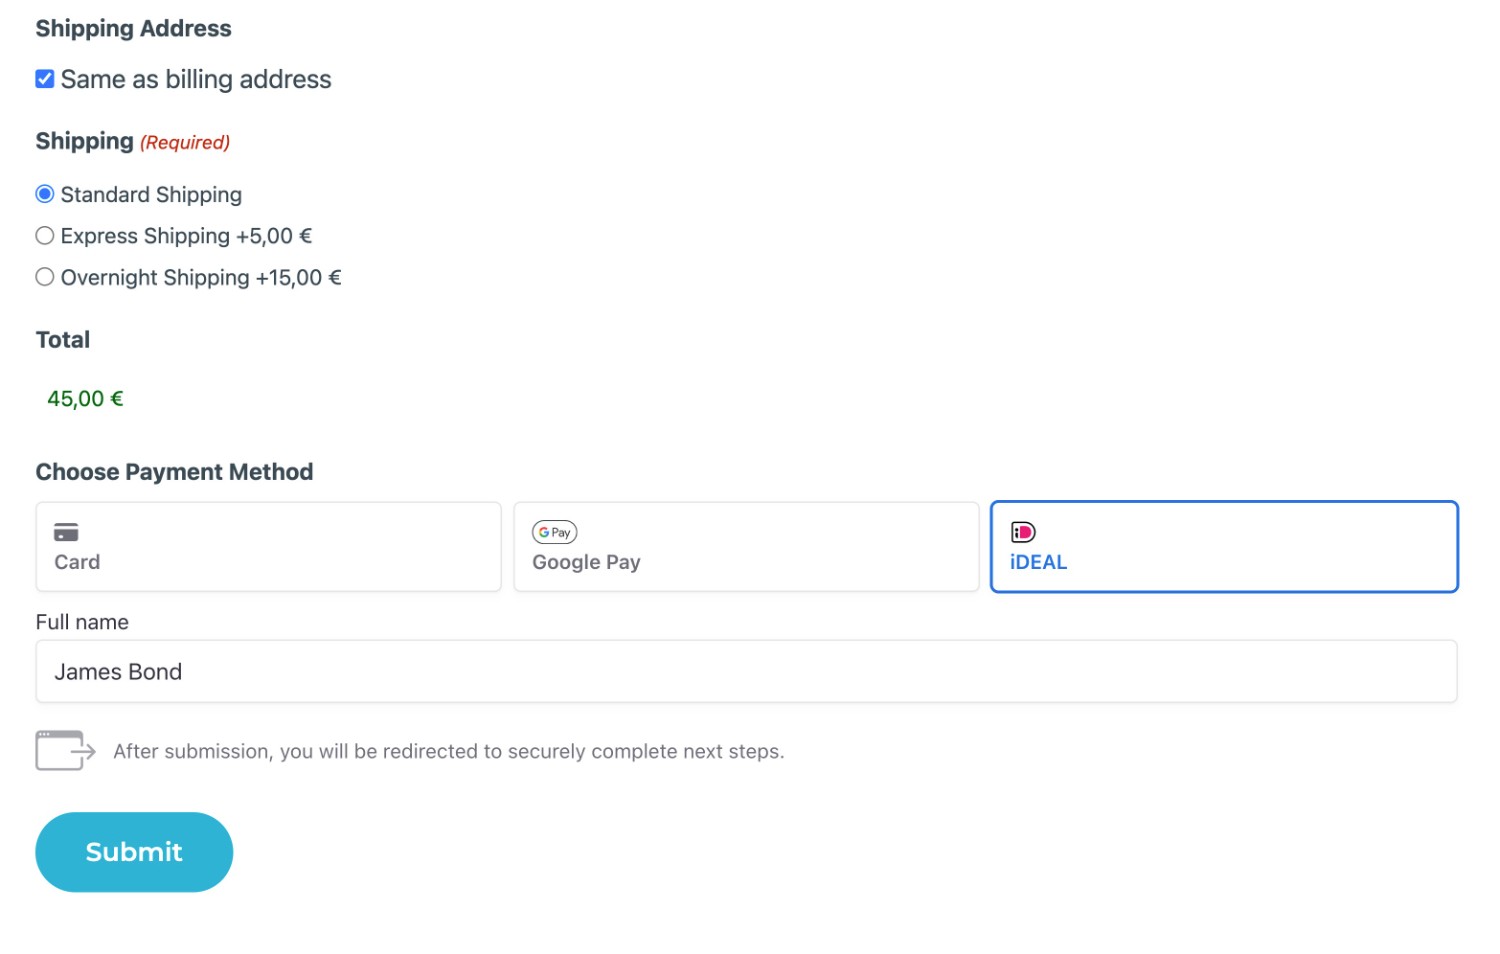This screenshot has width=1500, height=954.
Task: Select Standard Shipping radio option
Action: point(45,194)
